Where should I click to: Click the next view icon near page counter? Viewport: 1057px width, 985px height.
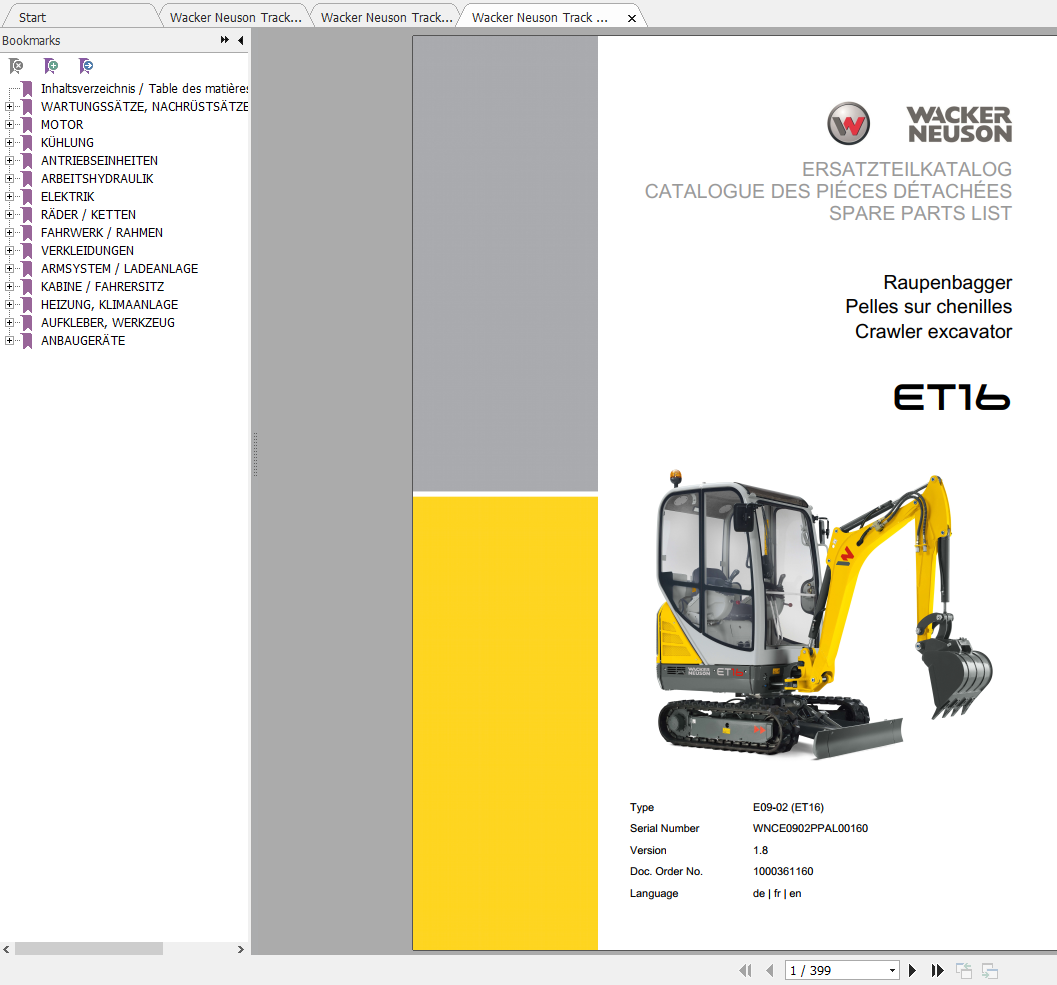pos(990,970)
